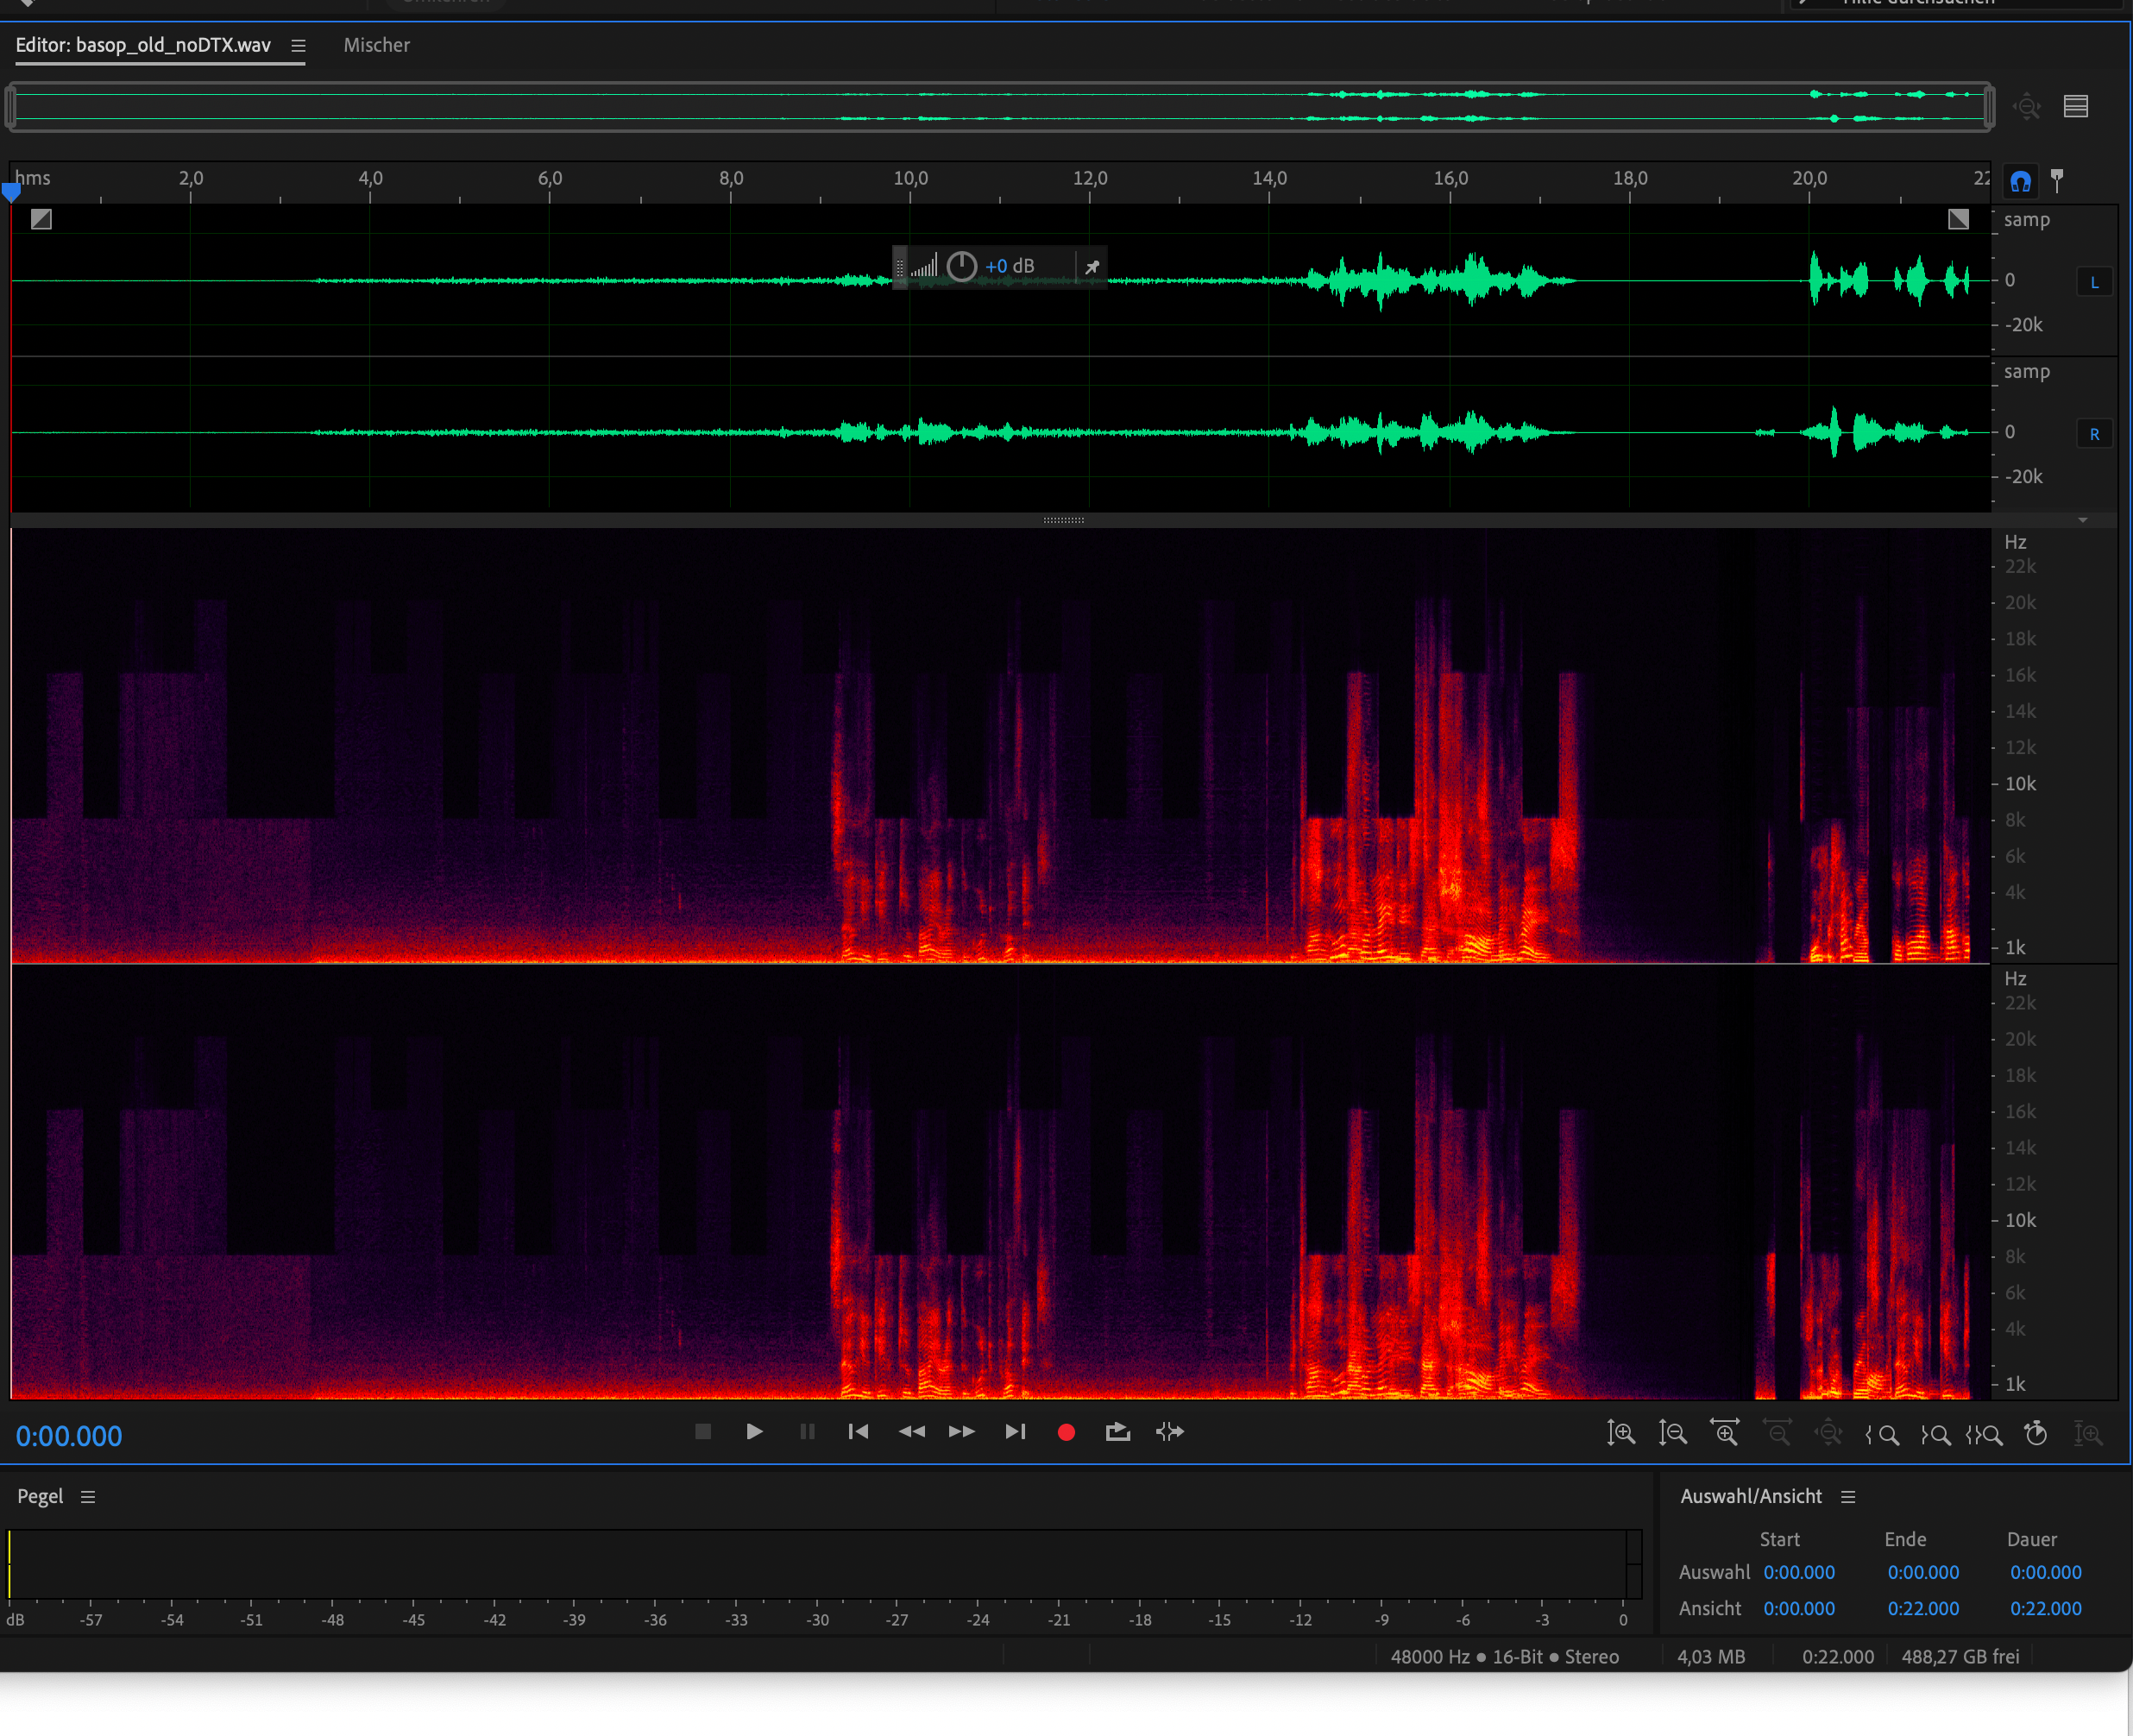Click the Auswahl Start time value
Viewport: 2133px width, 1736px height.
(x=1798, y=1572)
